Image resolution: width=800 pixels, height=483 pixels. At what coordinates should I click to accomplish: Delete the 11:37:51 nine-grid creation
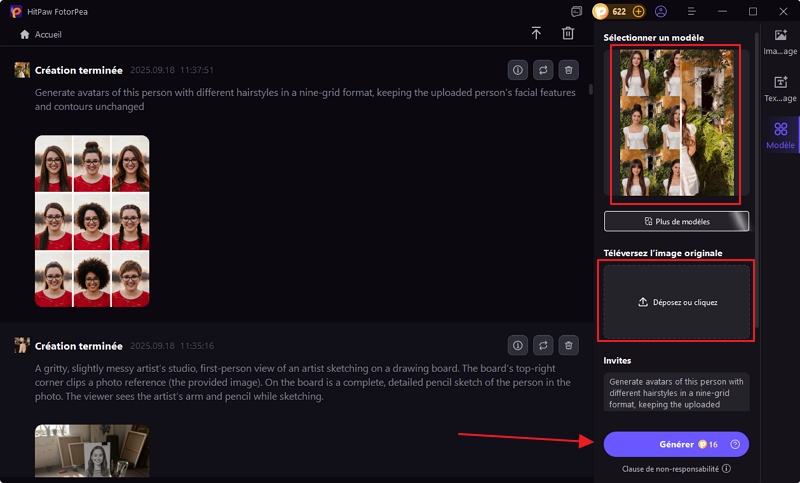click(568, 70)
